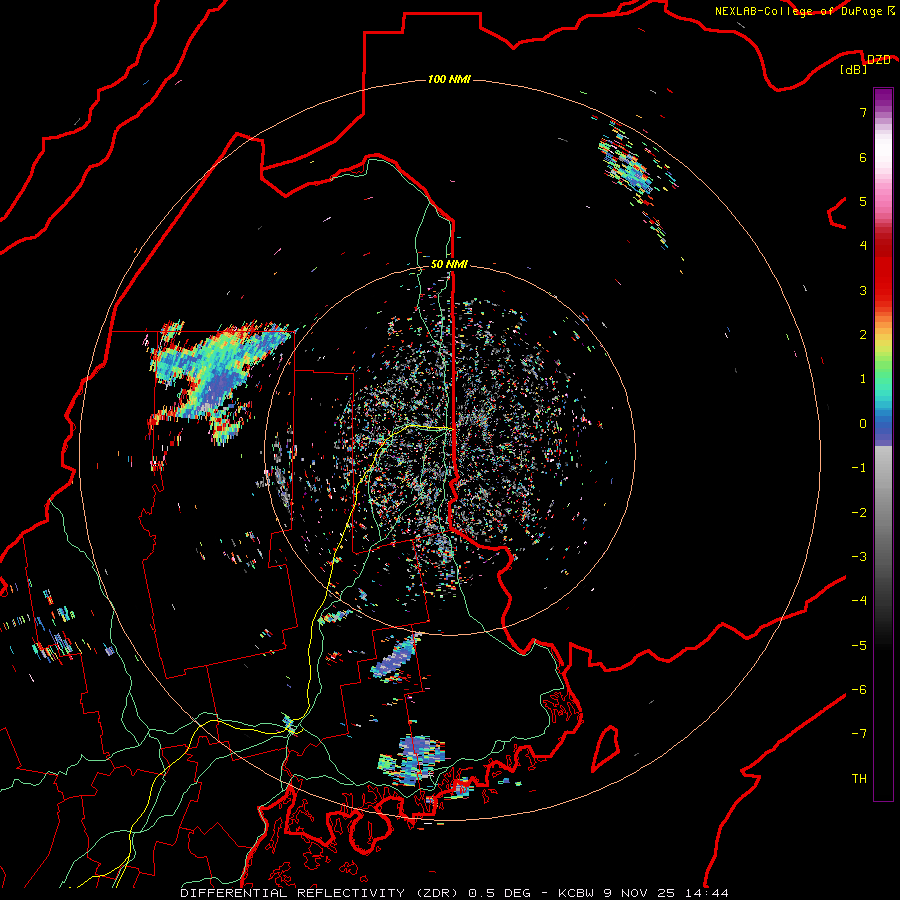
Task: Click the 7 value on the color scale
Action: coord(863,112)
